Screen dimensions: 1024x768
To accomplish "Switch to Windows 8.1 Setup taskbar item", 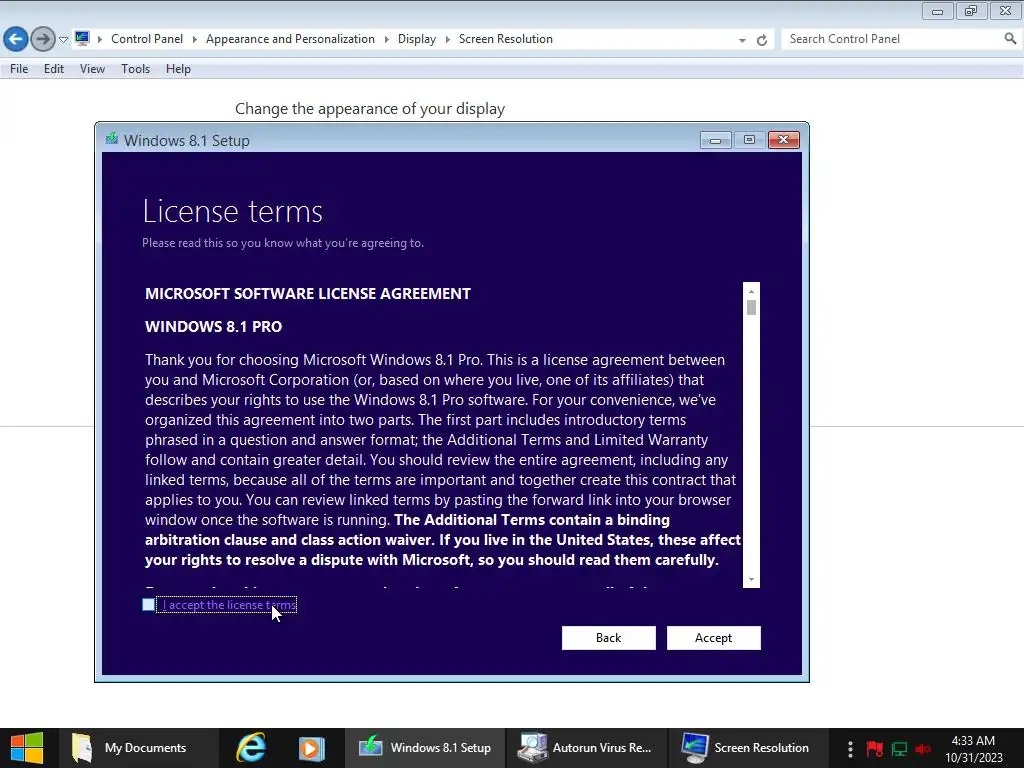I will pos(425,748).
